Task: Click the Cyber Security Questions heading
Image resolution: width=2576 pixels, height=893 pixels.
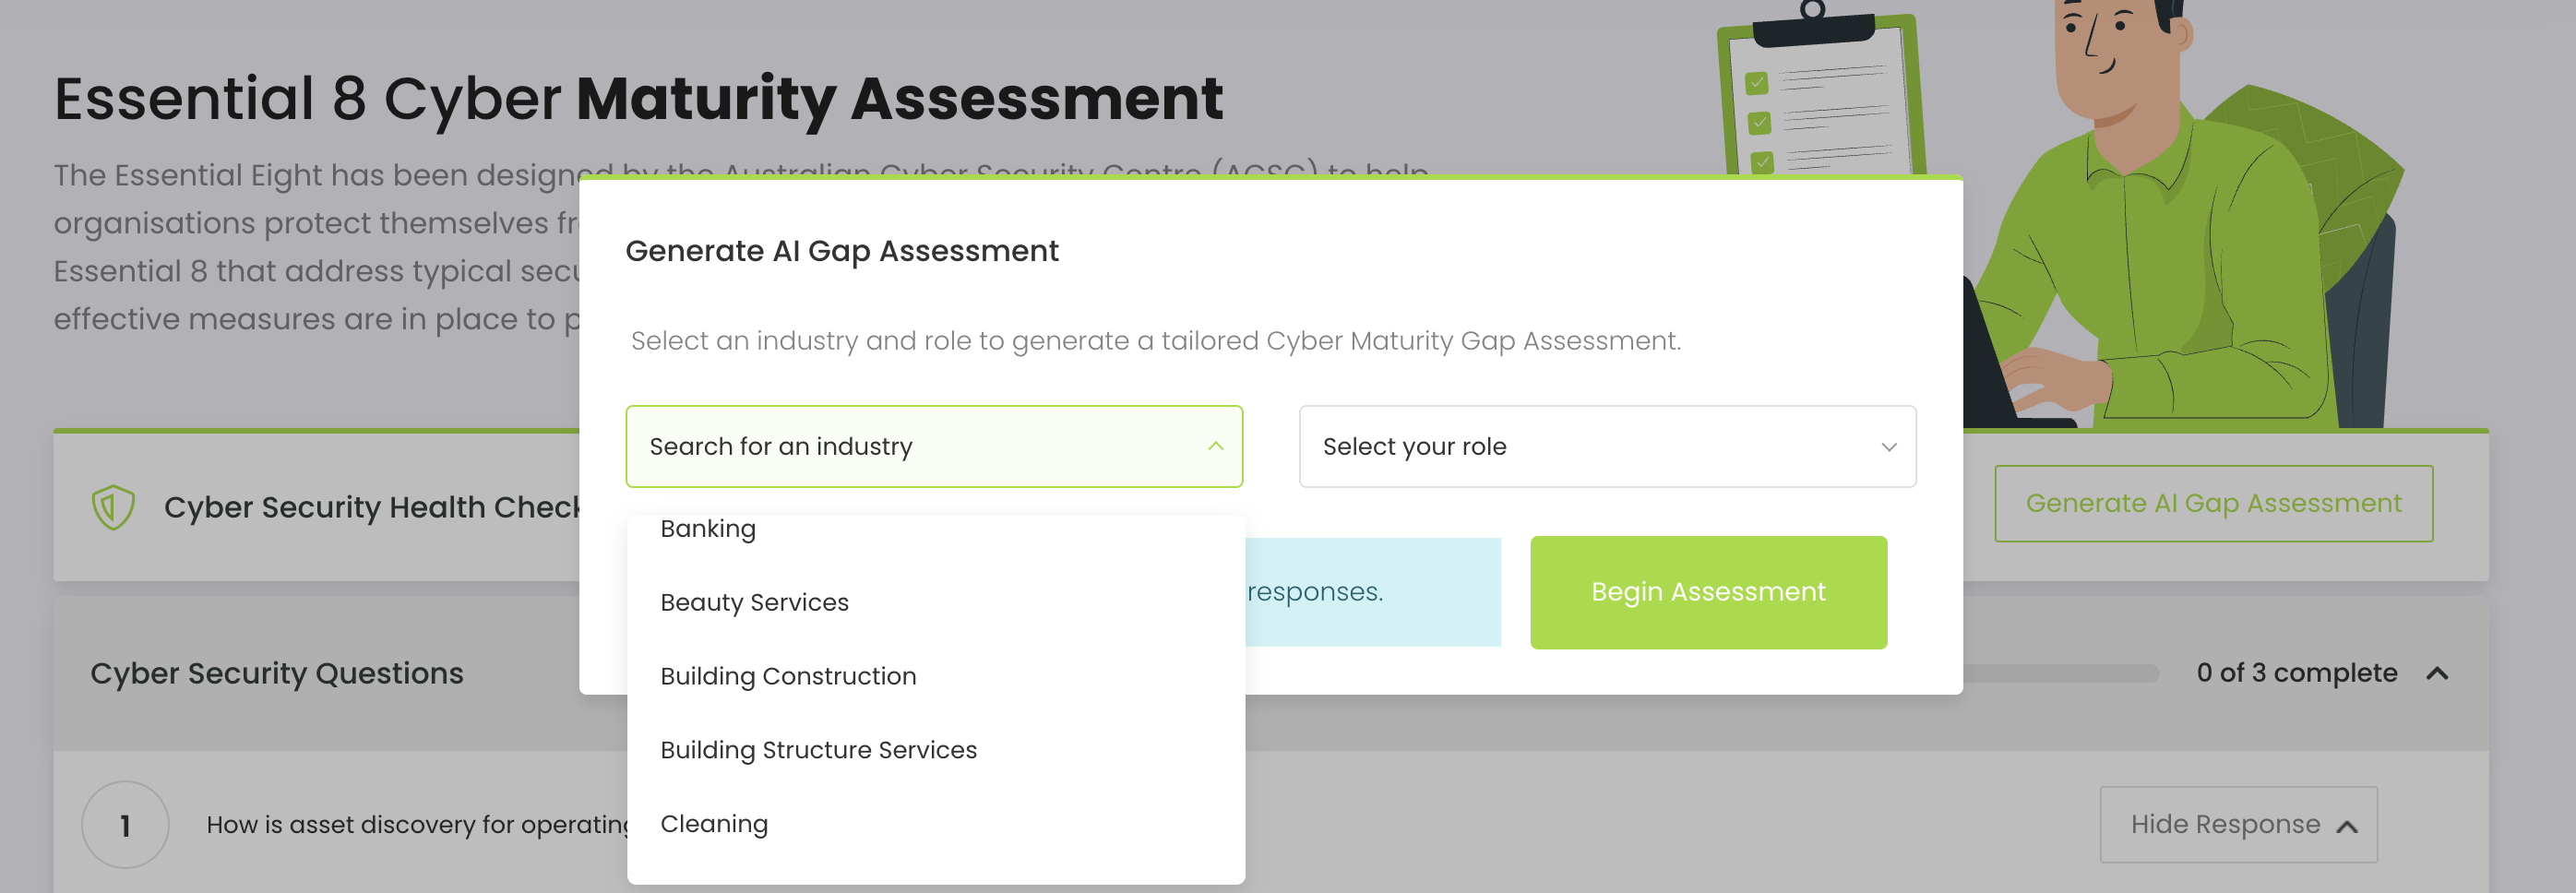Action: pyautogui.click(x=277, y=673)
